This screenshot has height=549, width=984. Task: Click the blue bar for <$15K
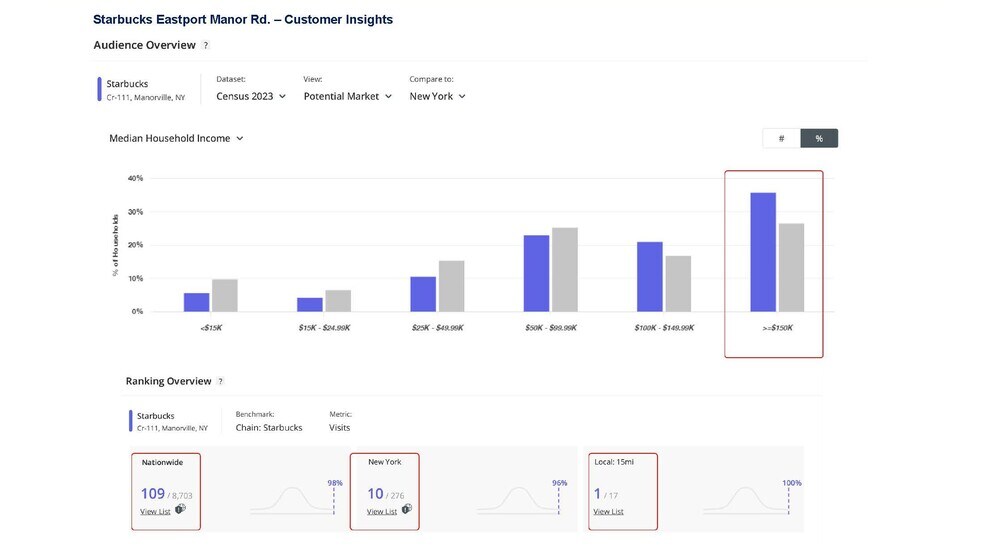tap(196, 302)
